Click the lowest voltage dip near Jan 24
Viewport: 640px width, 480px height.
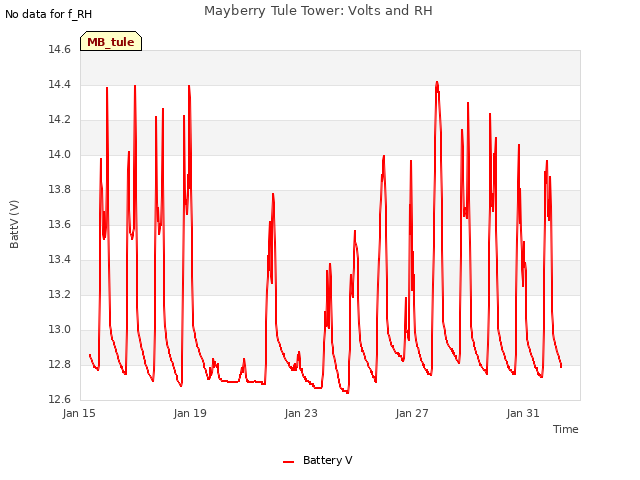click(x=347, y=393)
